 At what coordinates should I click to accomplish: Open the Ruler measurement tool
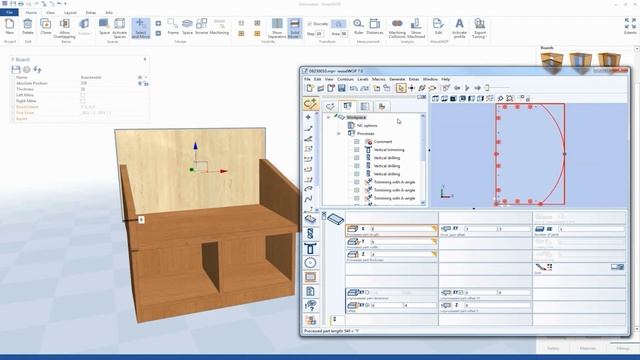coord(358,27)
